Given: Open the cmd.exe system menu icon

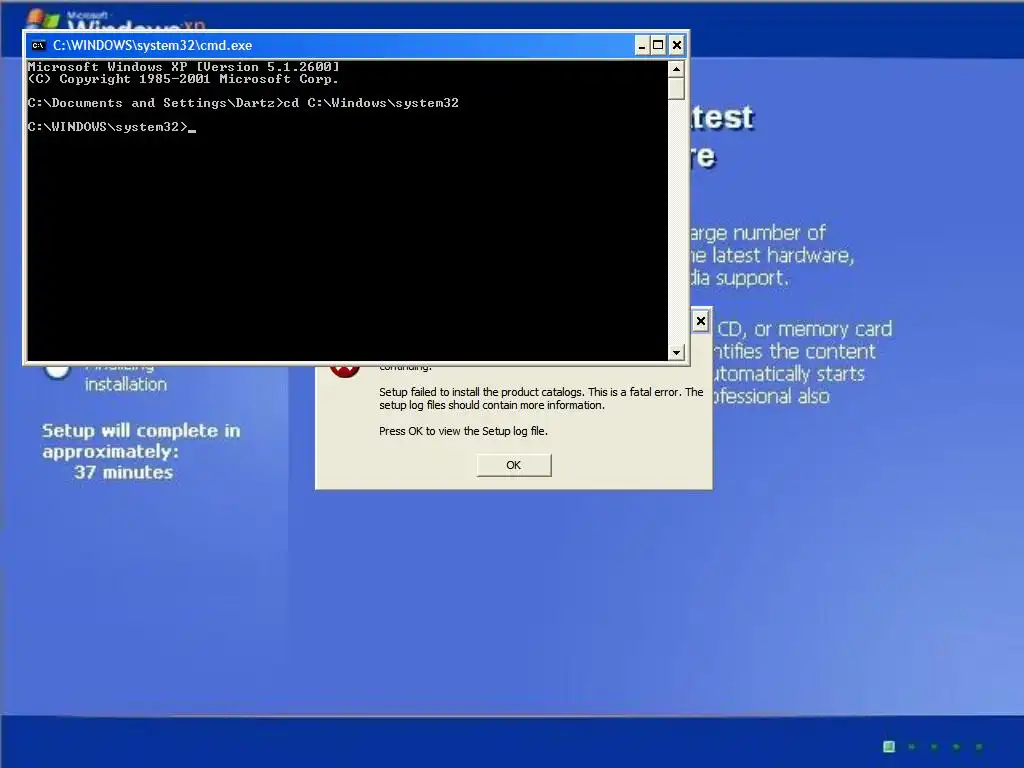Looking at the screenshot, I should point(39,45).
